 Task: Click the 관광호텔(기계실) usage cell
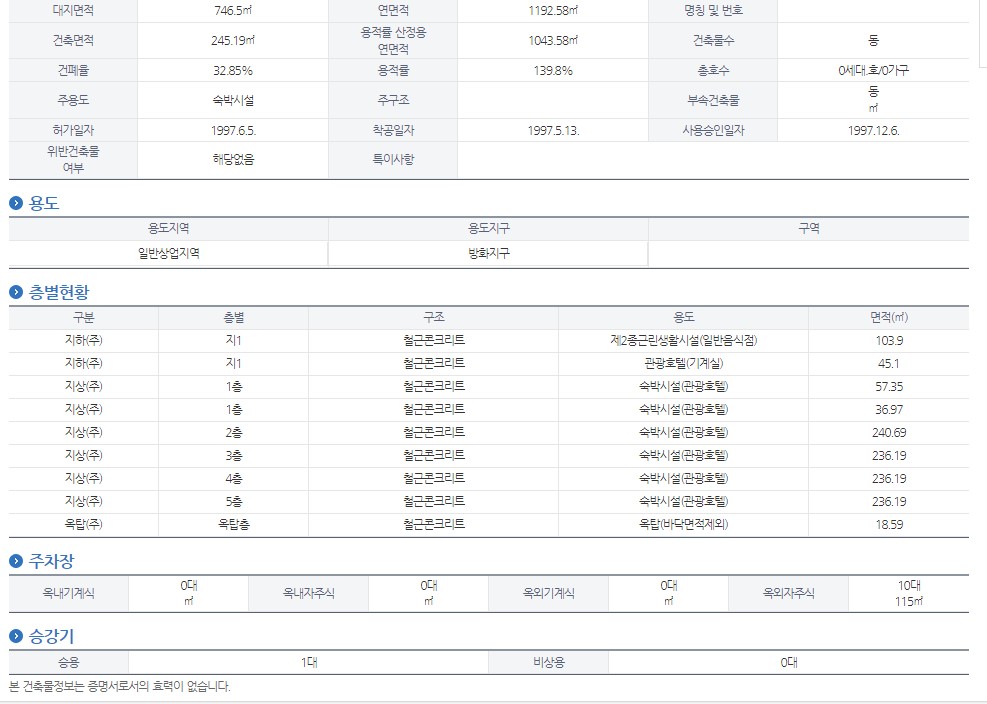(x=683, y=363)
